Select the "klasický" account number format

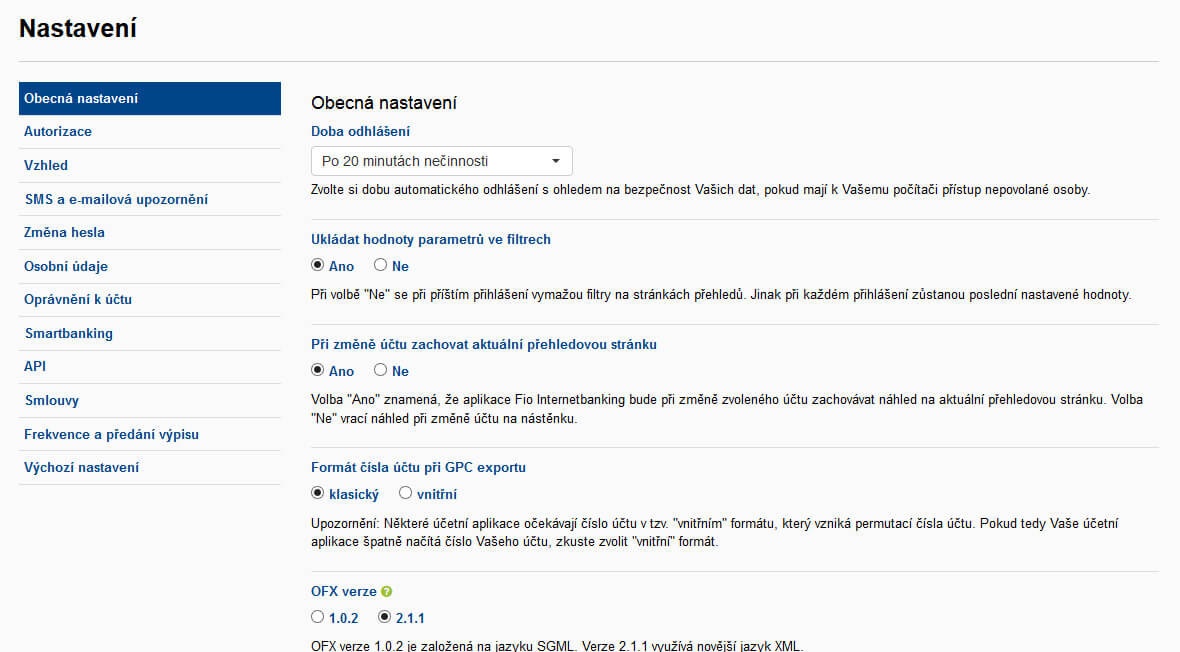pos(318,493)
